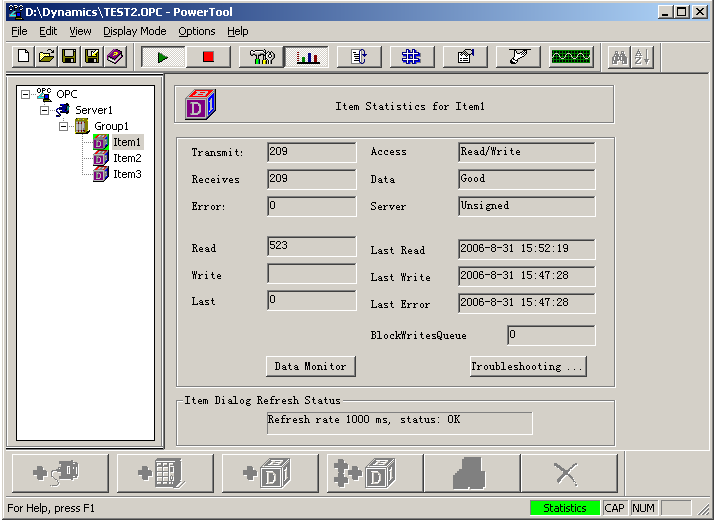
Task: Open the Display Mode menu
Action: click(134, 31)
